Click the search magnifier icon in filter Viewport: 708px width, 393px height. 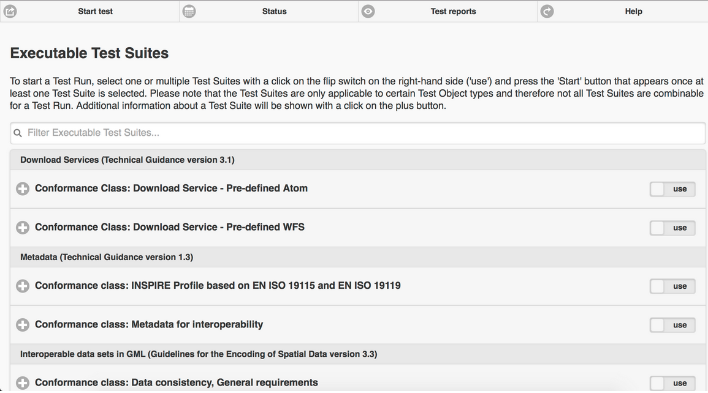[18, 133]
